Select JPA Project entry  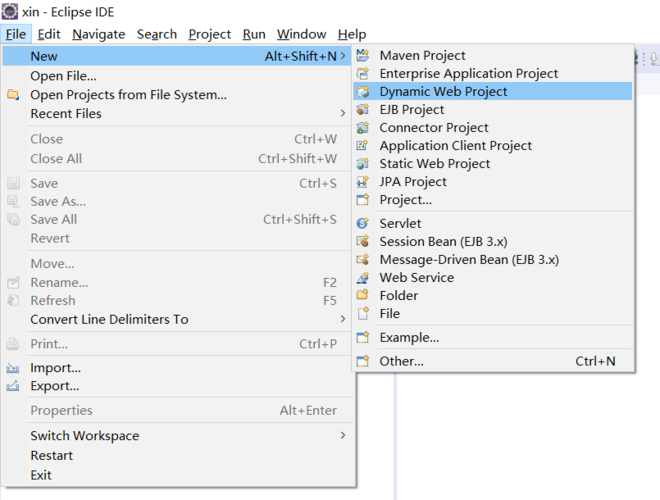492,182
